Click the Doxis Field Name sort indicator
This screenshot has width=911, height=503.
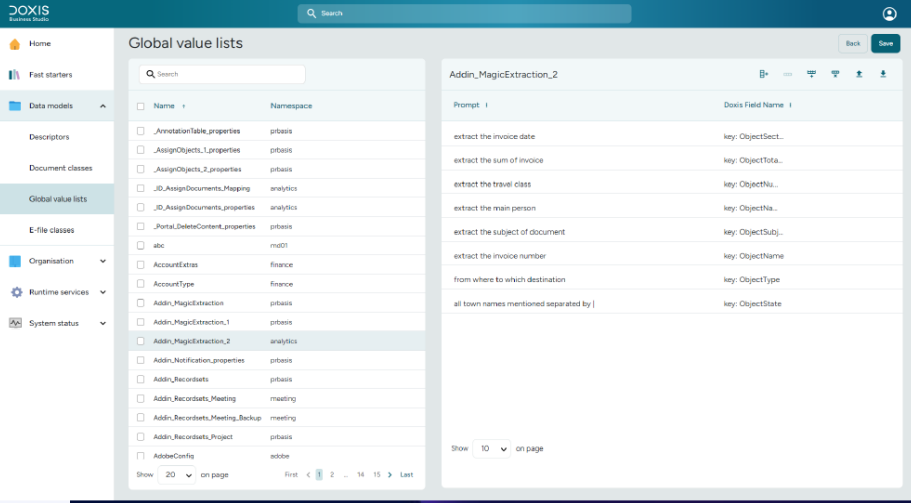coord(790,105)
